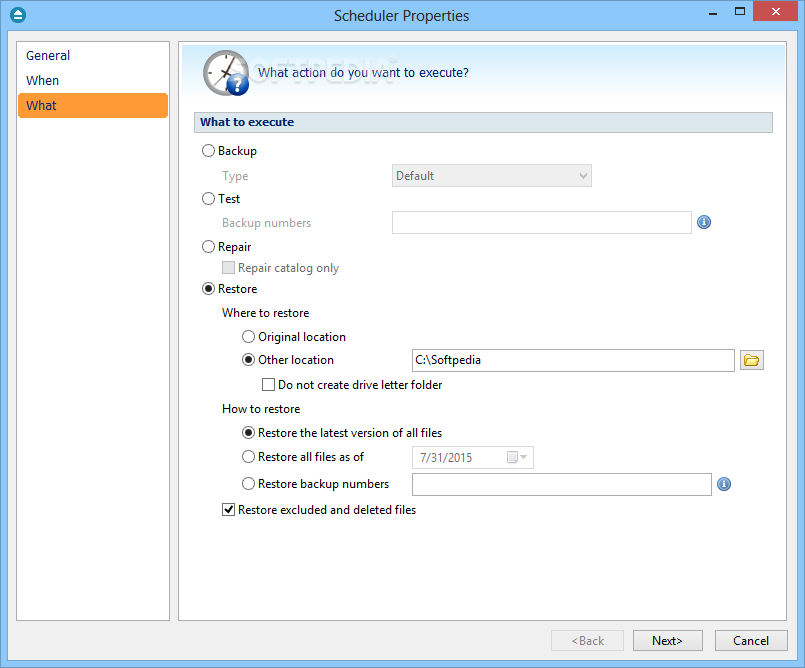The height and width of the screenshot is (668, 805).
Task: Click the Where to restore label
Action: coord(265,313)
